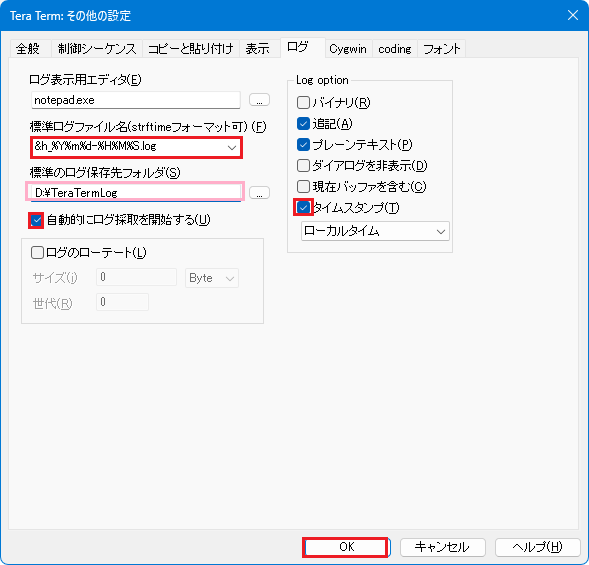Screen dimensions: 589x565
Task: Check 現在バッファを含む(C) option
Action: point(303,187)
